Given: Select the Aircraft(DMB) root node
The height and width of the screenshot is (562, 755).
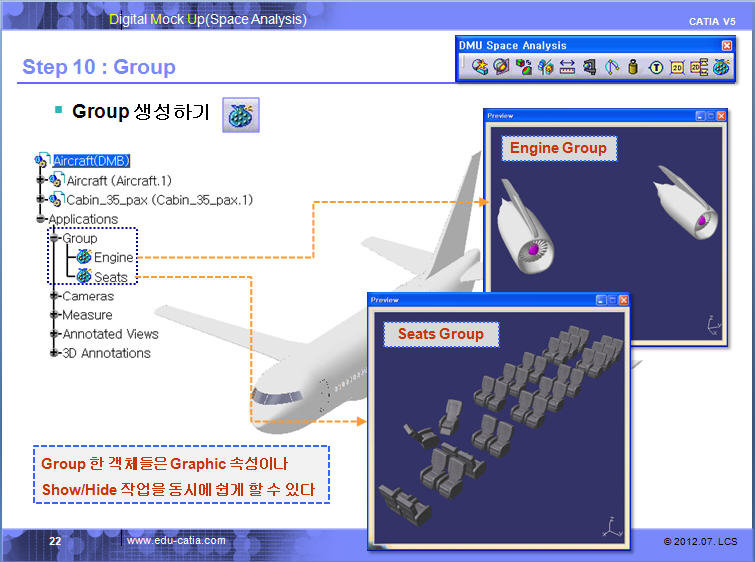Looking at the screenshot, I should click(x=90, y=160).
